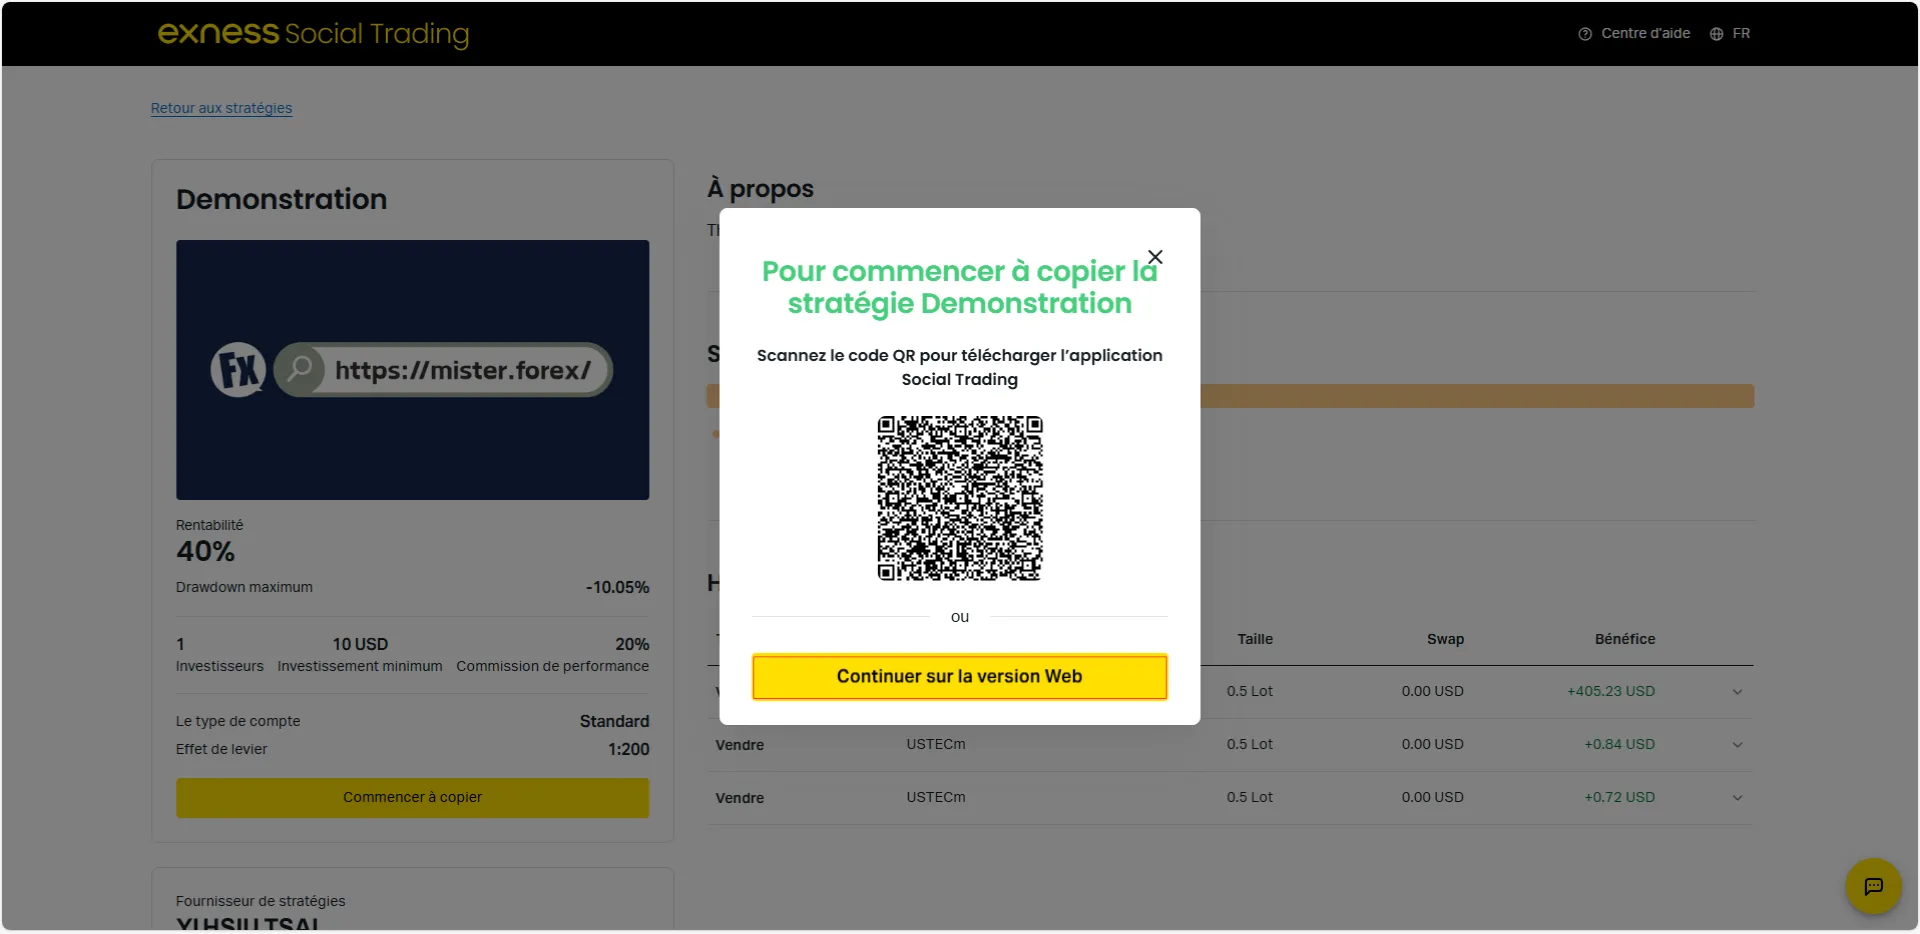Click the Investisseurs count label

coord(220,666)
